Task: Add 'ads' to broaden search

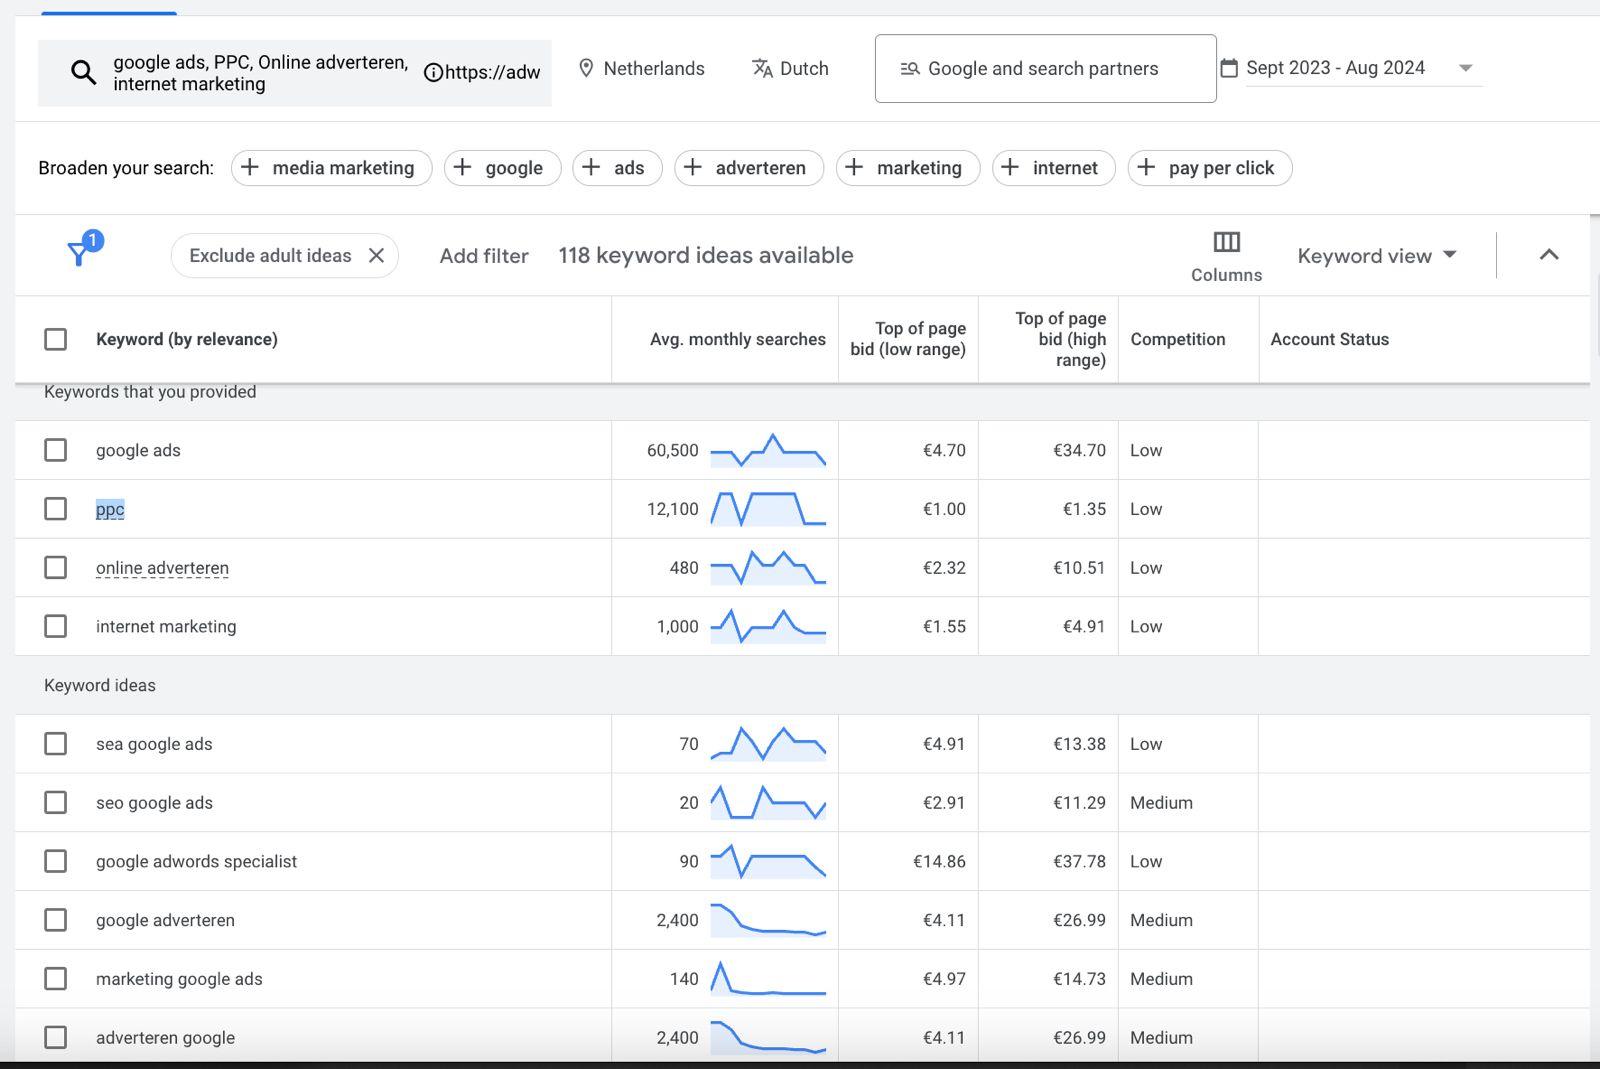Action: pos(617,168)
